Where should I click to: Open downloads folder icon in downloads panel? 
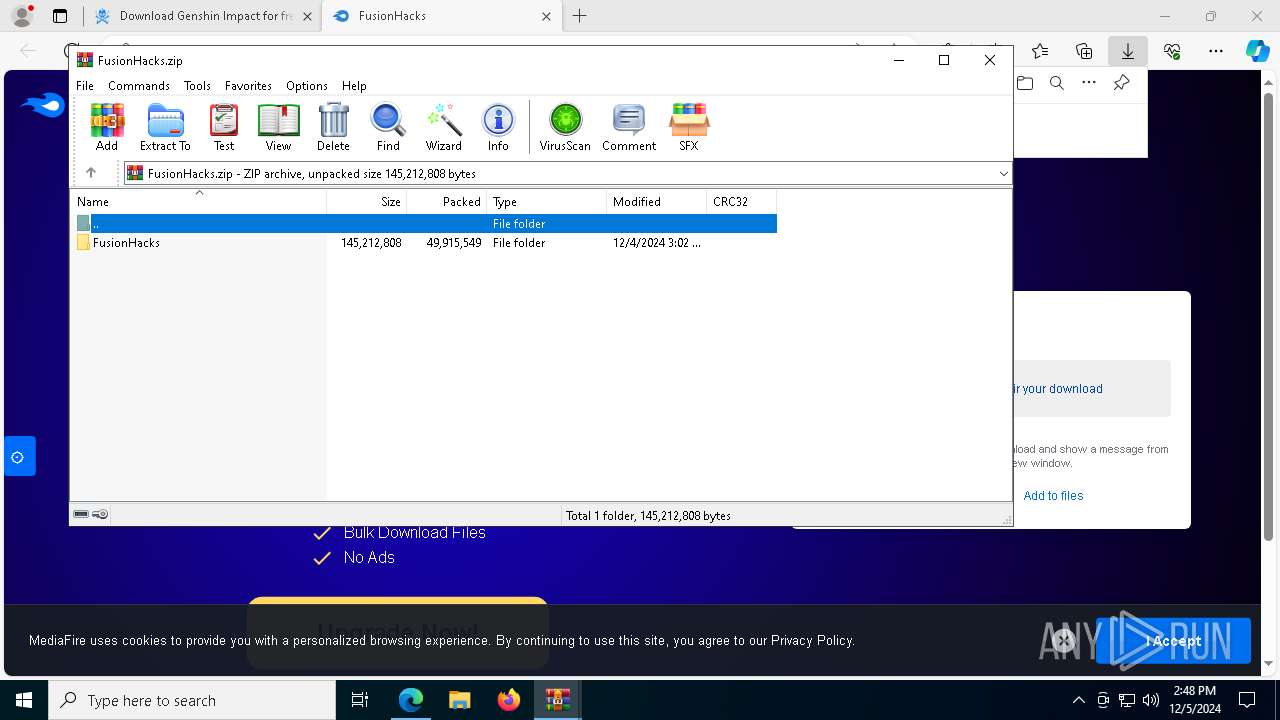point(1025,83)
